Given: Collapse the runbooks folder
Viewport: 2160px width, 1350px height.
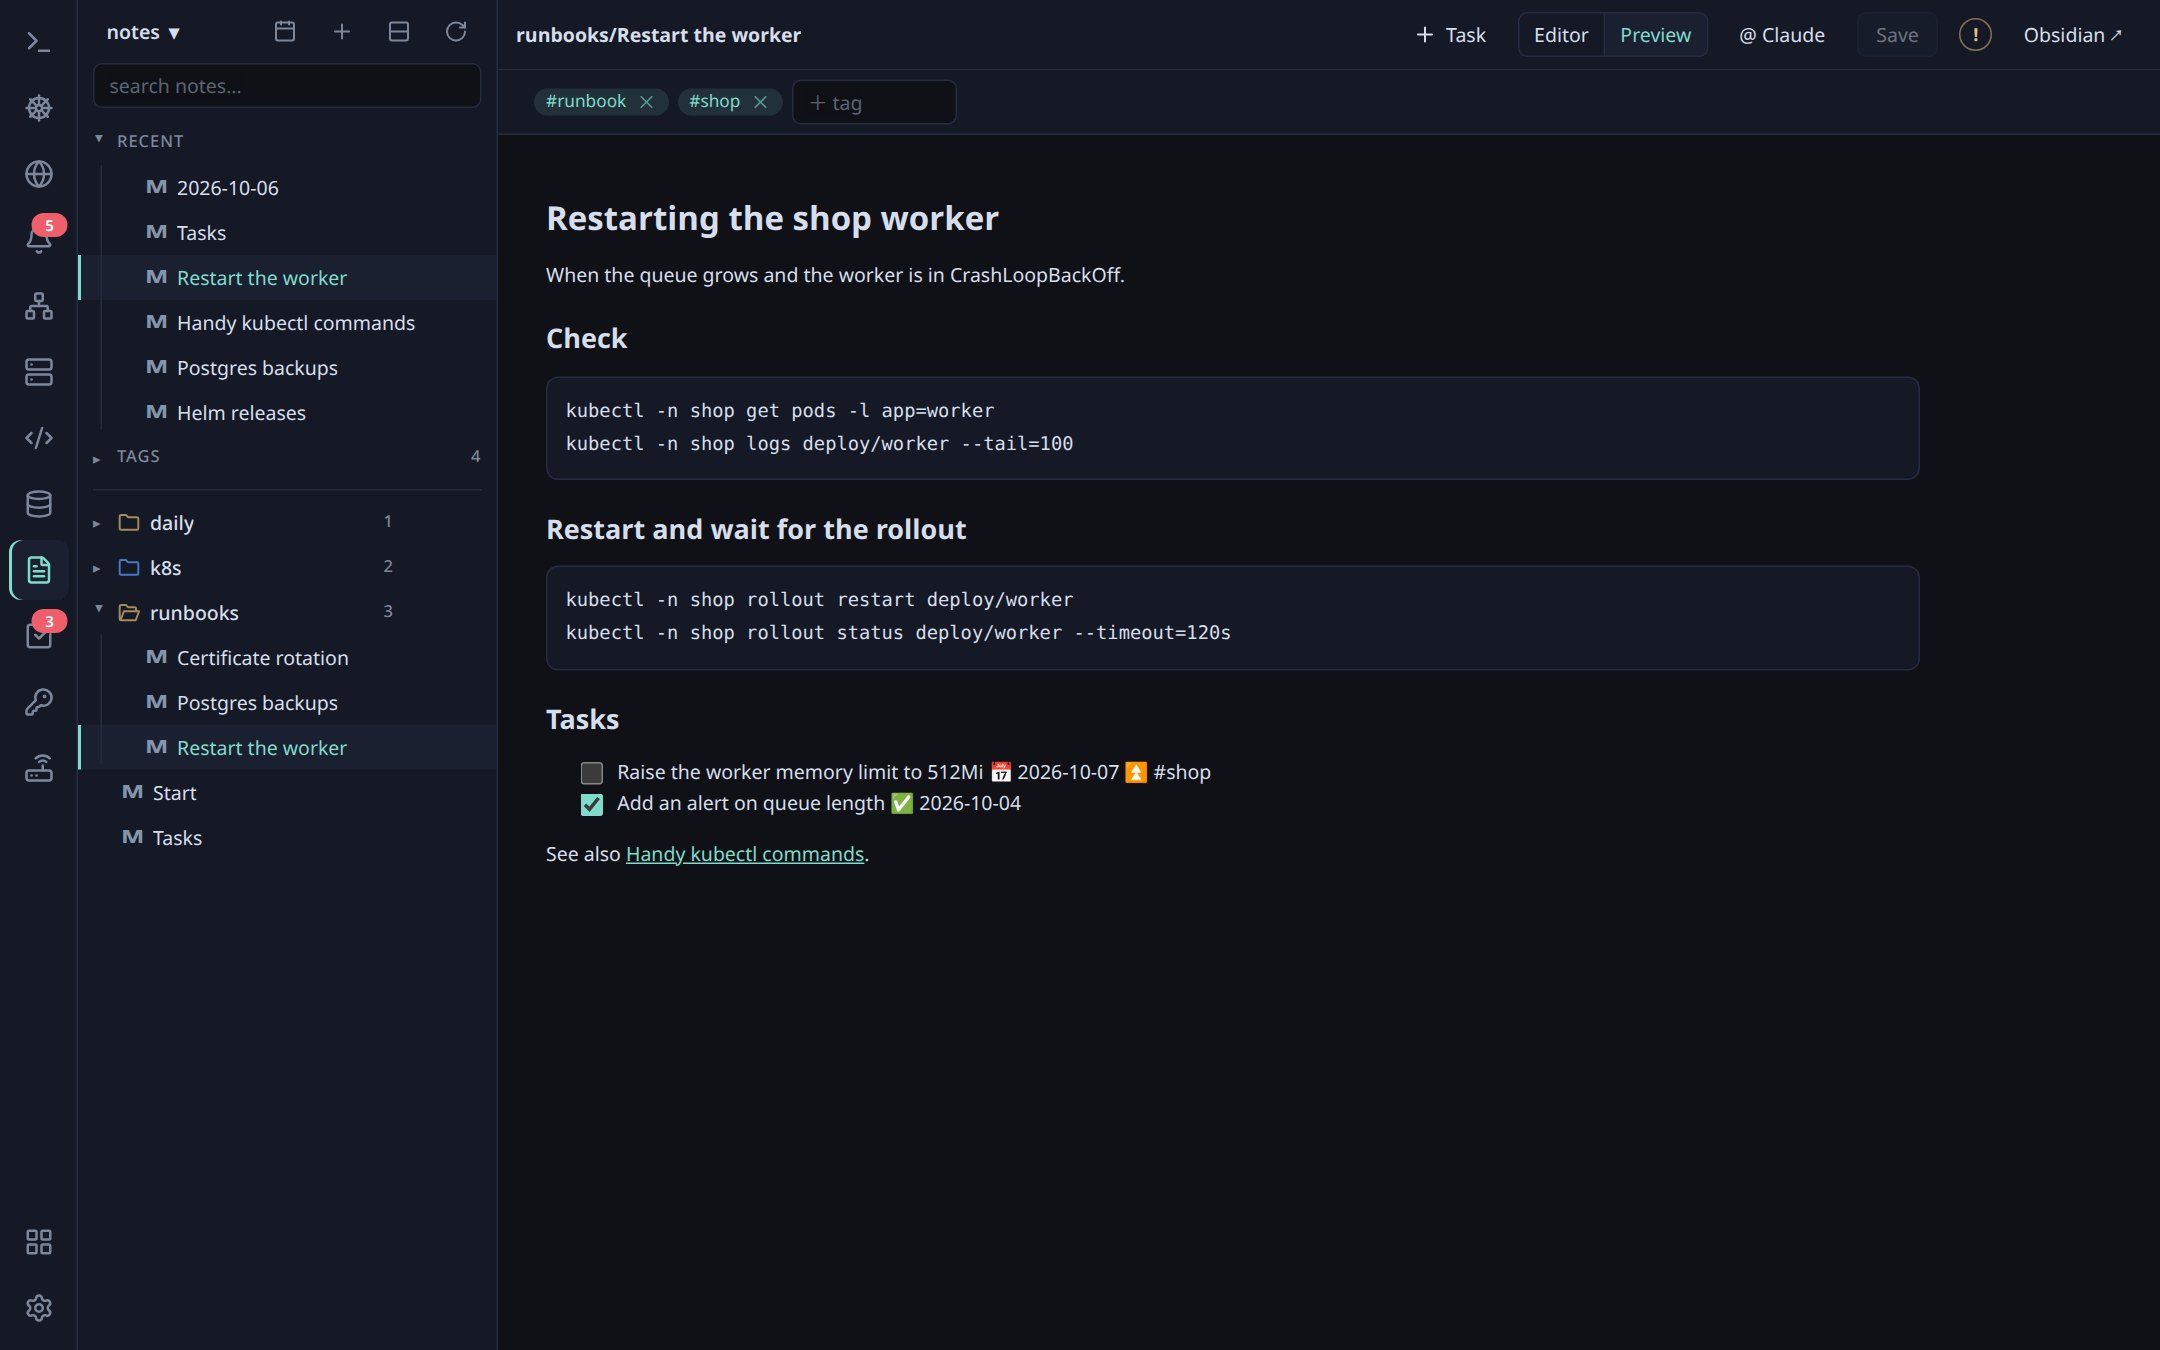Looking at the screenshot, I should [99, 609].
